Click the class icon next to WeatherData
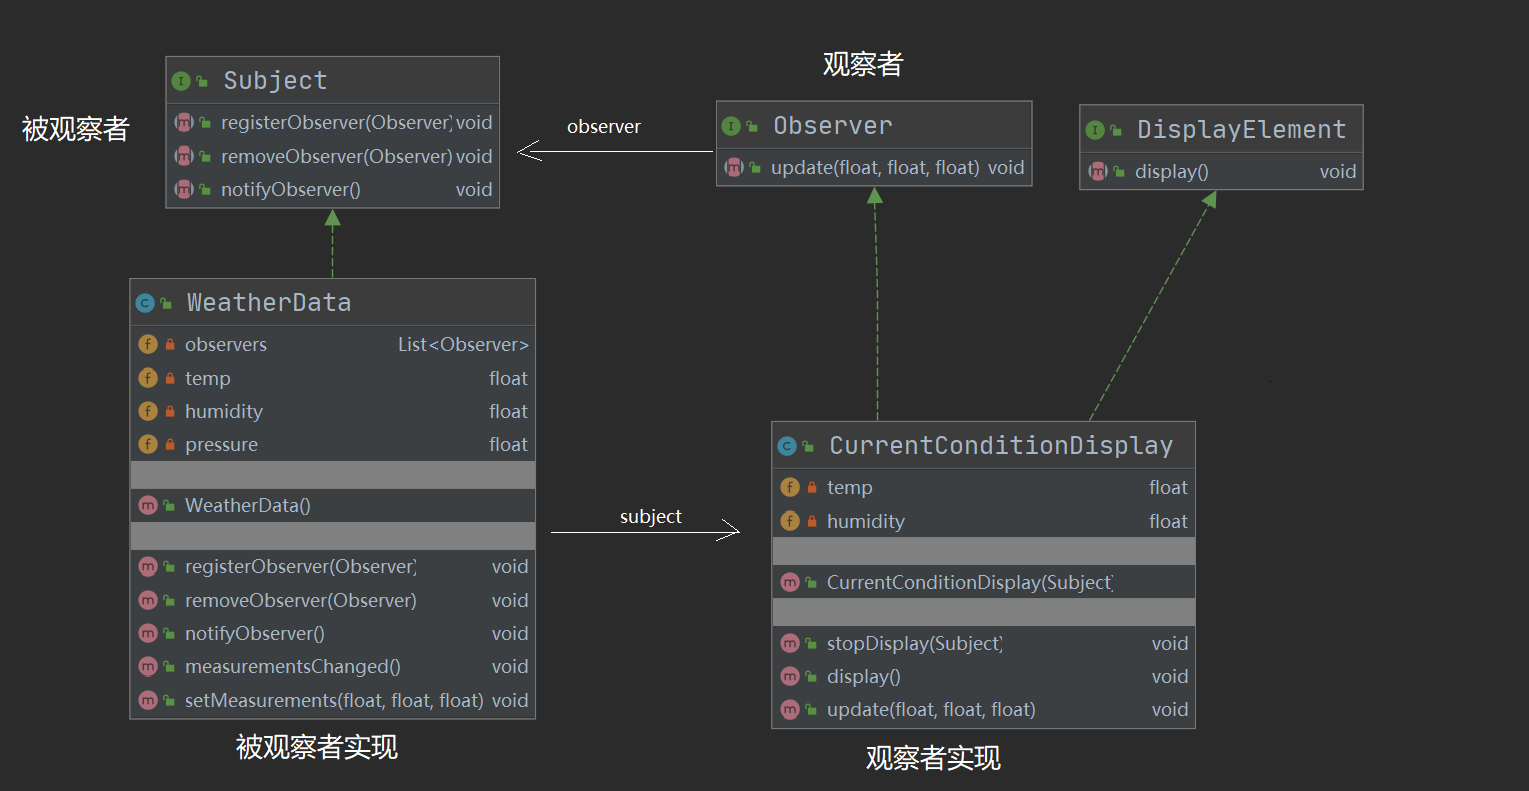The height and width of the screenshot is (791, 1529). [145, 303]
